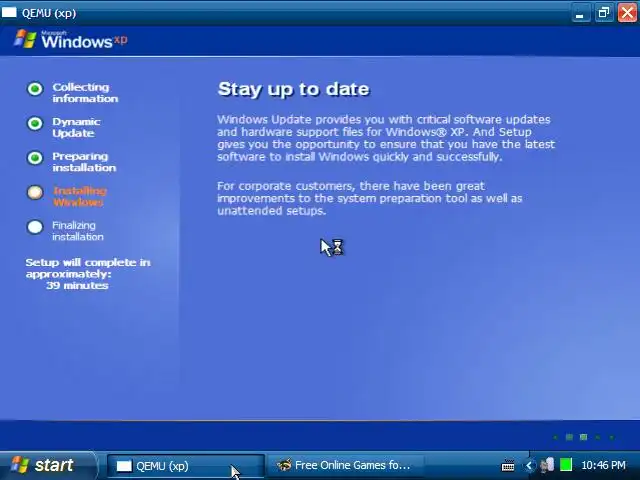Click the Installing Windows step indicator
The width and height of the screenshot is (640, 480).
[35, 192]
